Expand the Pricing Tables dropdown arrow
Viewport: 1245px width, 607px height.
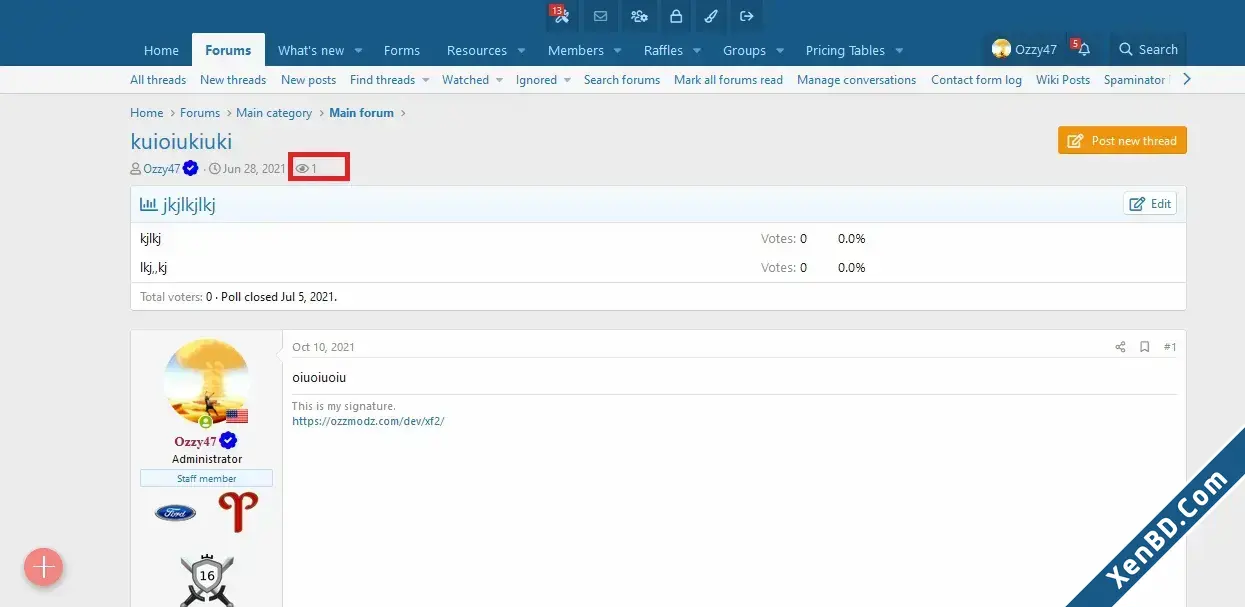pos(899,50)
